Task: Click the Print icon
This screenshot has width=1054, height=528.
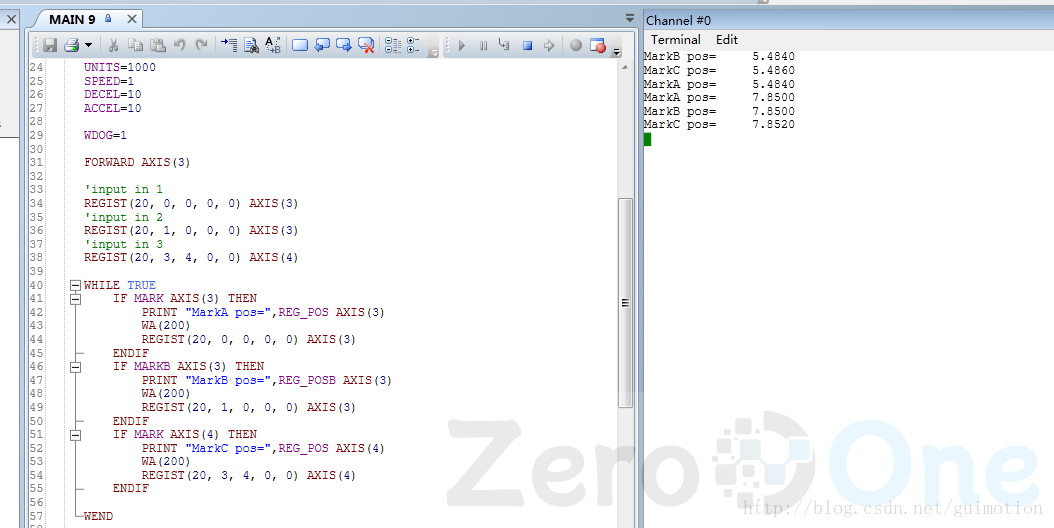Action: click(71, 45)
